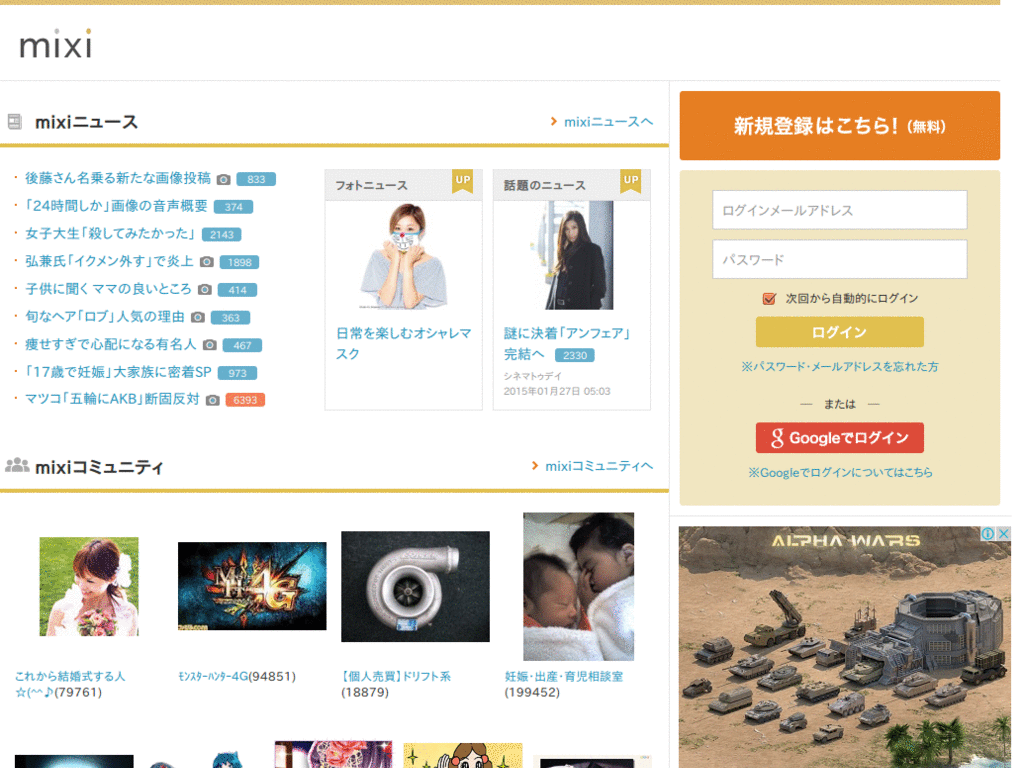1024x768 pixels.
Task: Open community これから結婚式する人☆
Action: coord(70,684)
